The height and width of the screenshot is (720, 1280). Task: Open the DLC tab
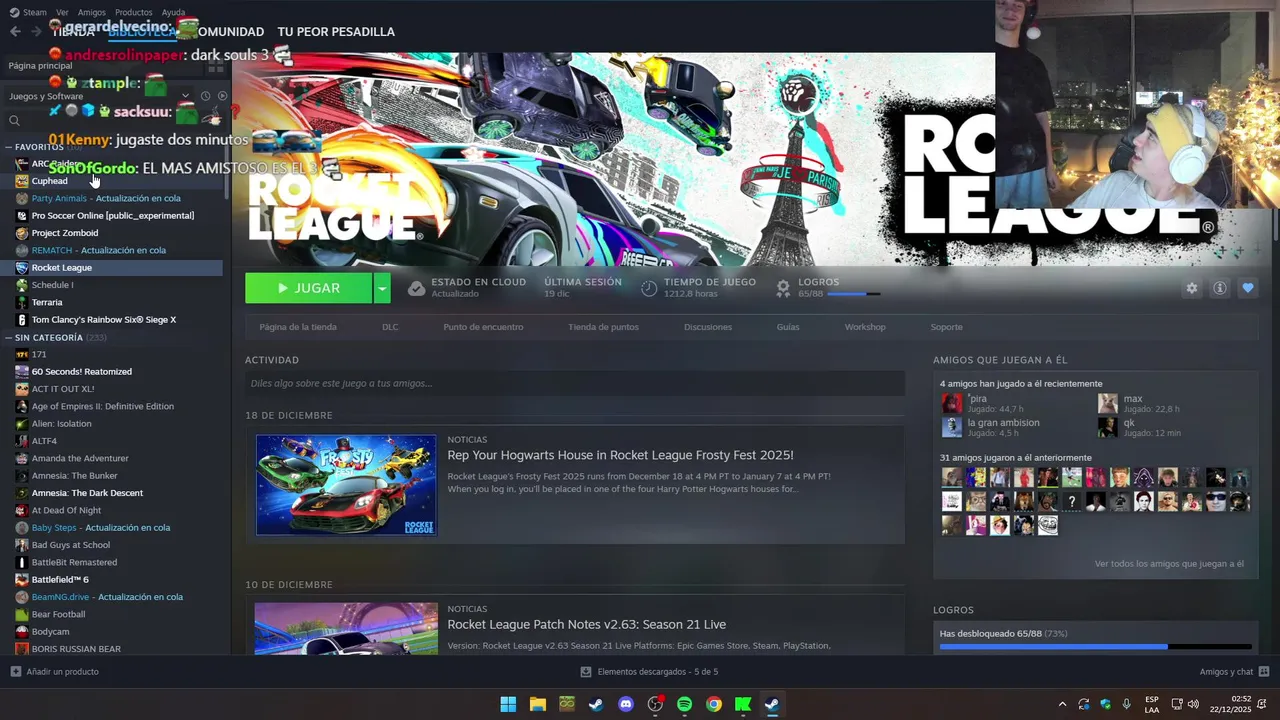pyautogui.click(x=390, y=327)
